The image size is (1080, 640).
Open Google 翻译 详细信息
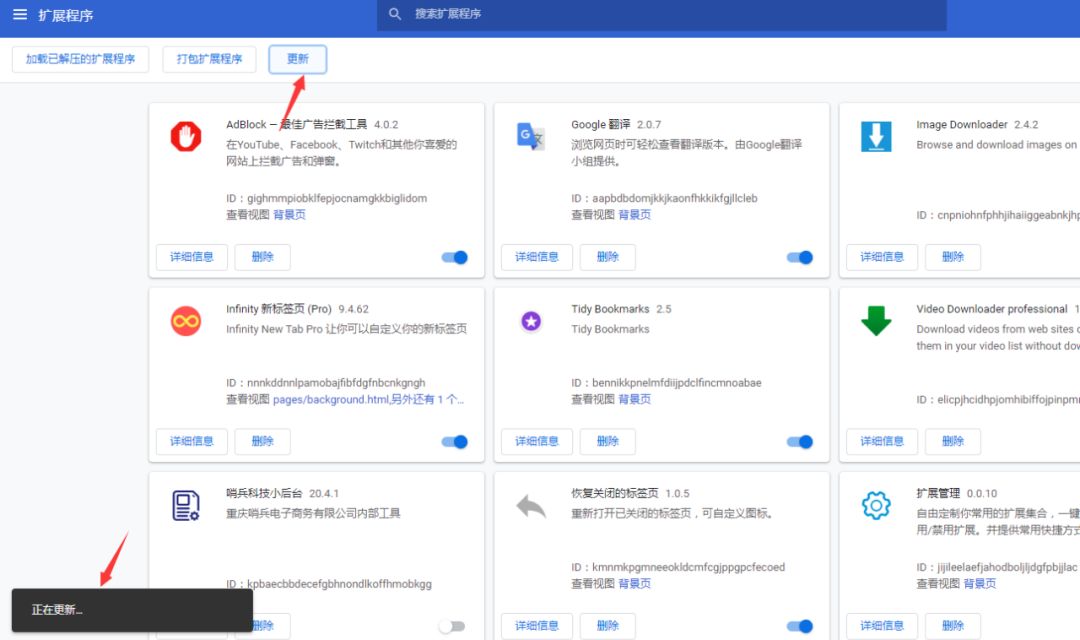pyautogui.click(x=537, y=257)
